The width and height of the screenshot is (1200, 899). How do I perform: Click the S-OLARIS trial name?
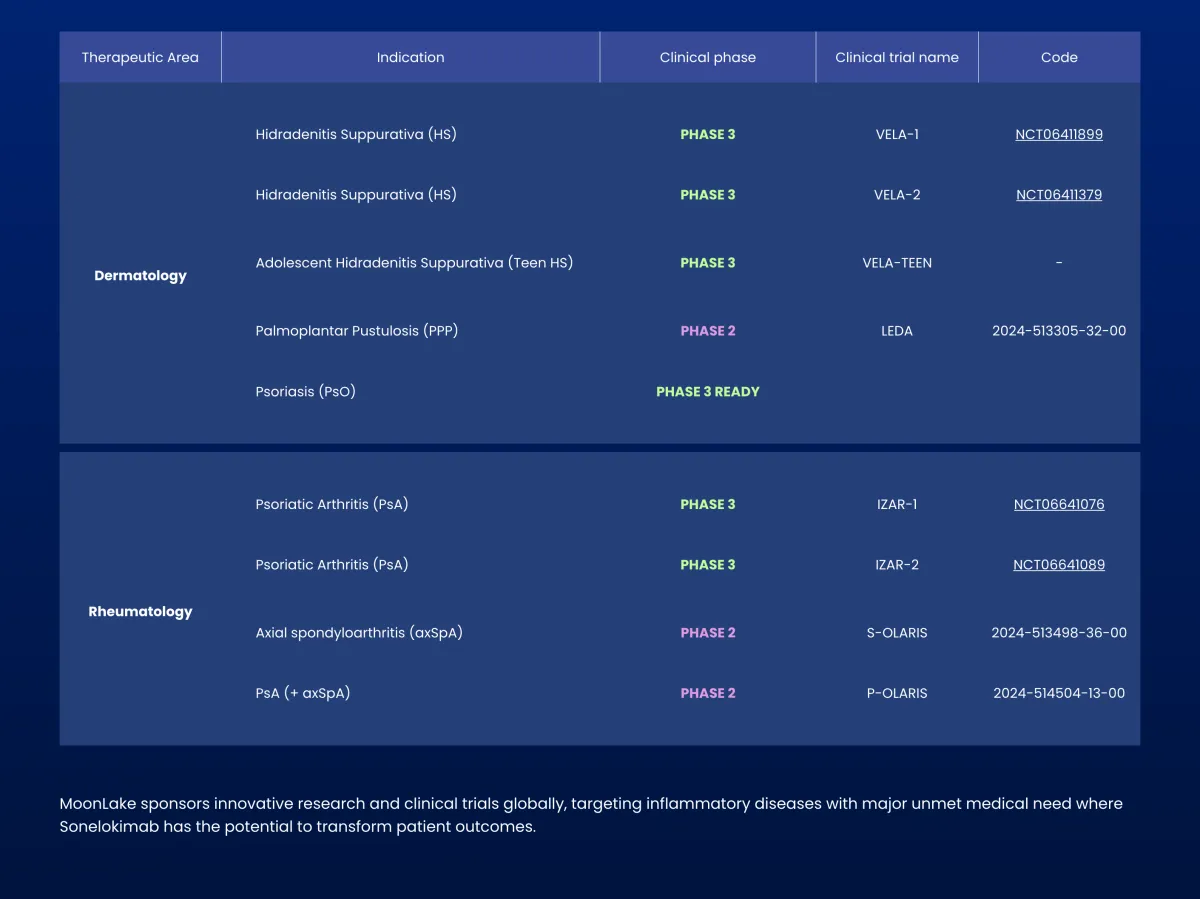point(896,633)
